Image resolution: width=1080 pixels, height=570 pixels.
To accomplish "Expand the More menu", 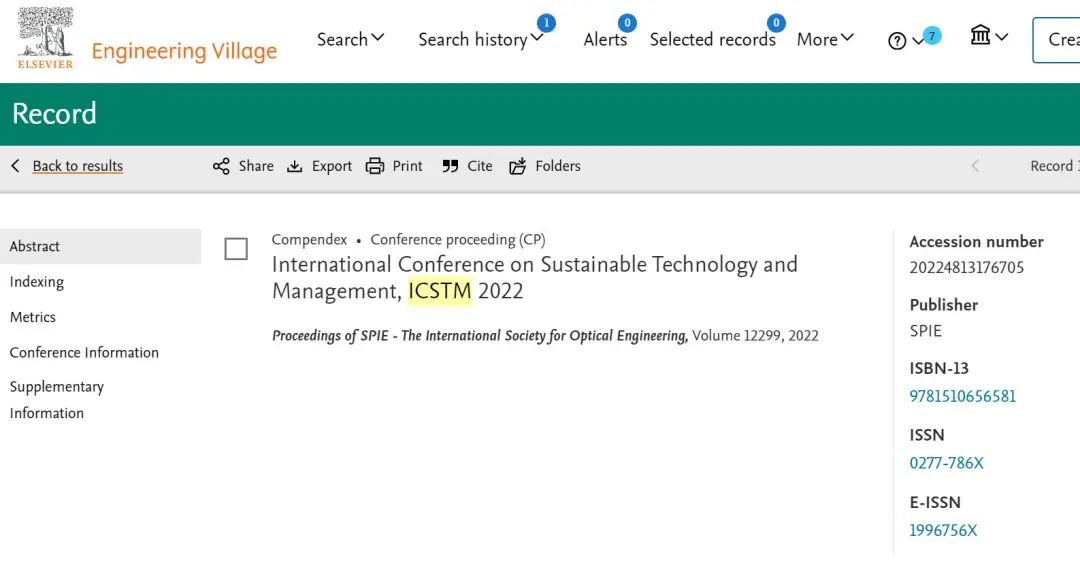I will 824,39.
